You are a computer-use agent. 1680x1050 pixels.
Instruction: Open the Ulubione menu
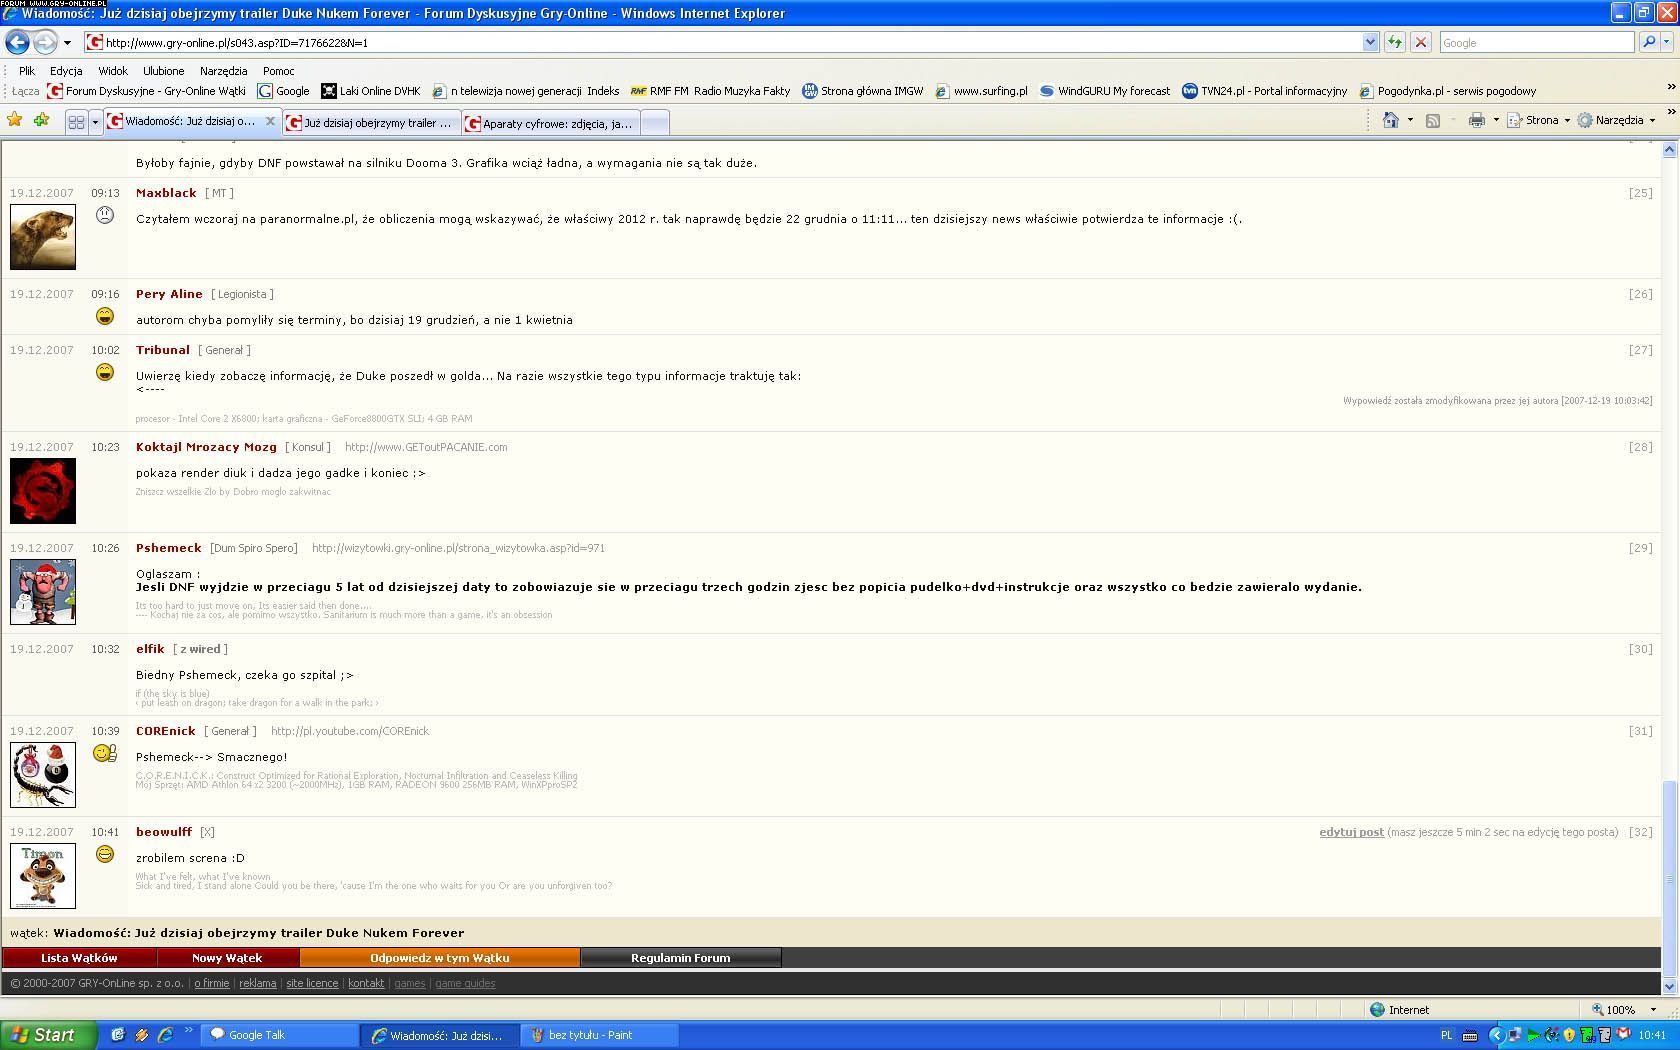click(163, 71)
